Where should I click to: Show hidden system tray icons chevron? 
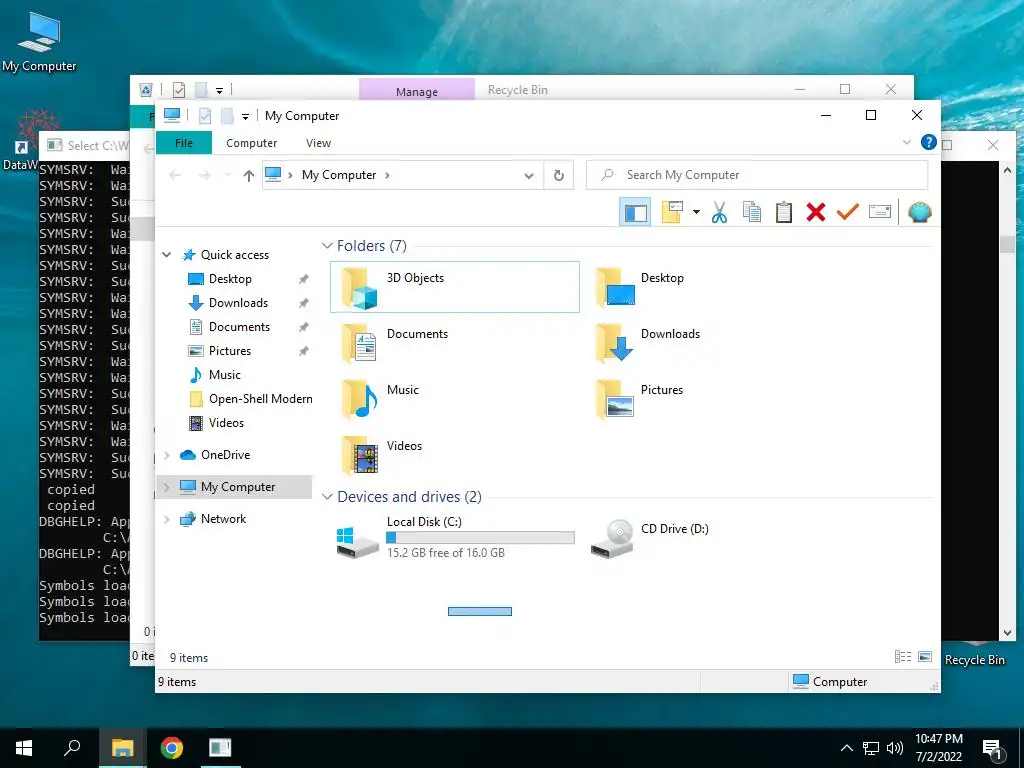point(846,748)
